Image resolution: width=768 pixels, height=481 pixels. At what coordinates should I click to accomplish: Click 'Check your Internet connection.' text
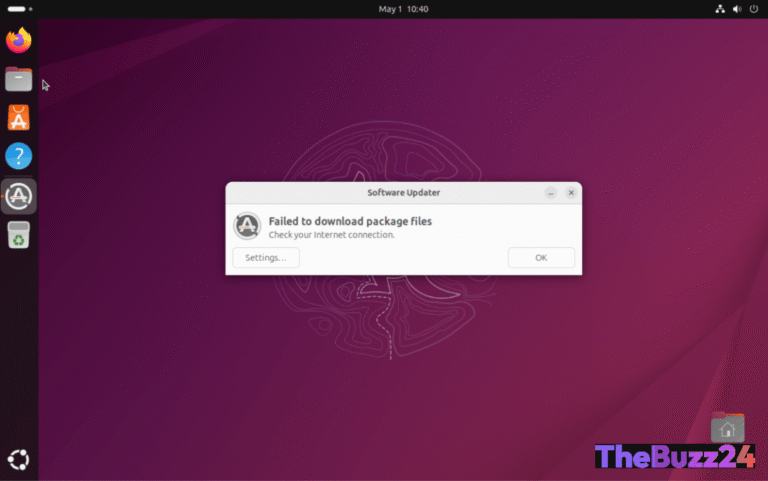tap(332, 235)
